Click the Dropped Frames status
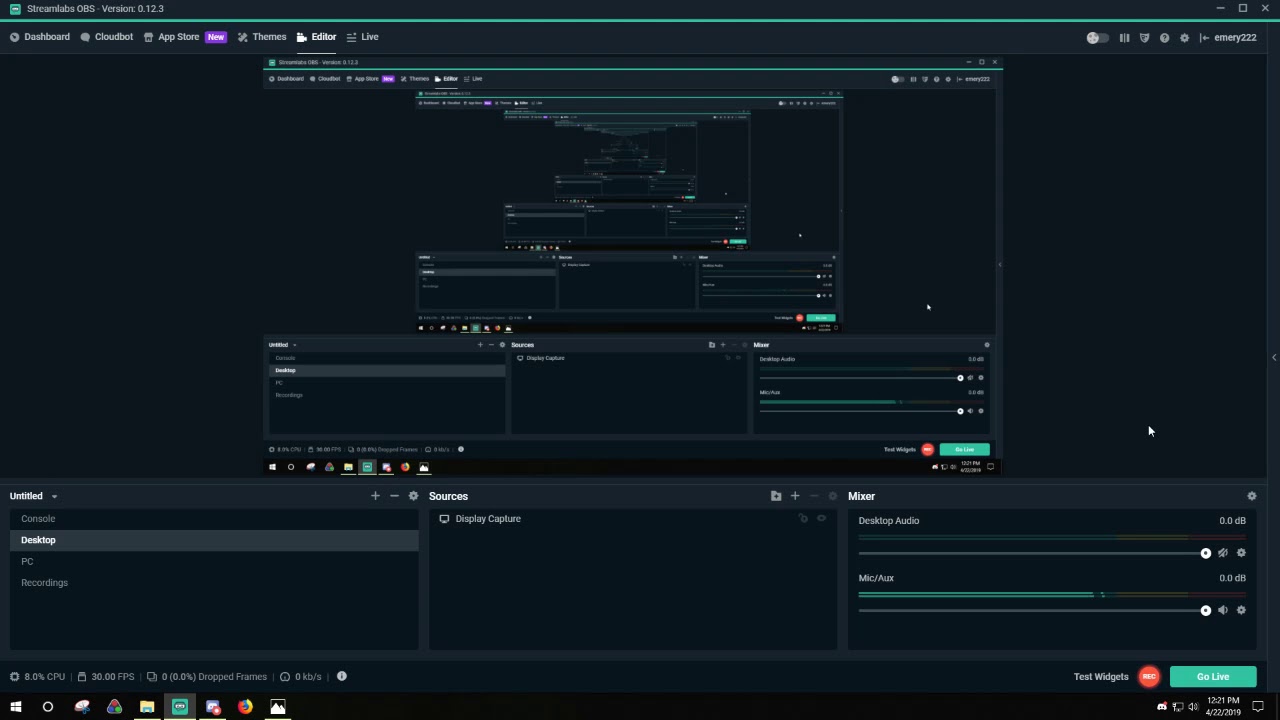 206,677
